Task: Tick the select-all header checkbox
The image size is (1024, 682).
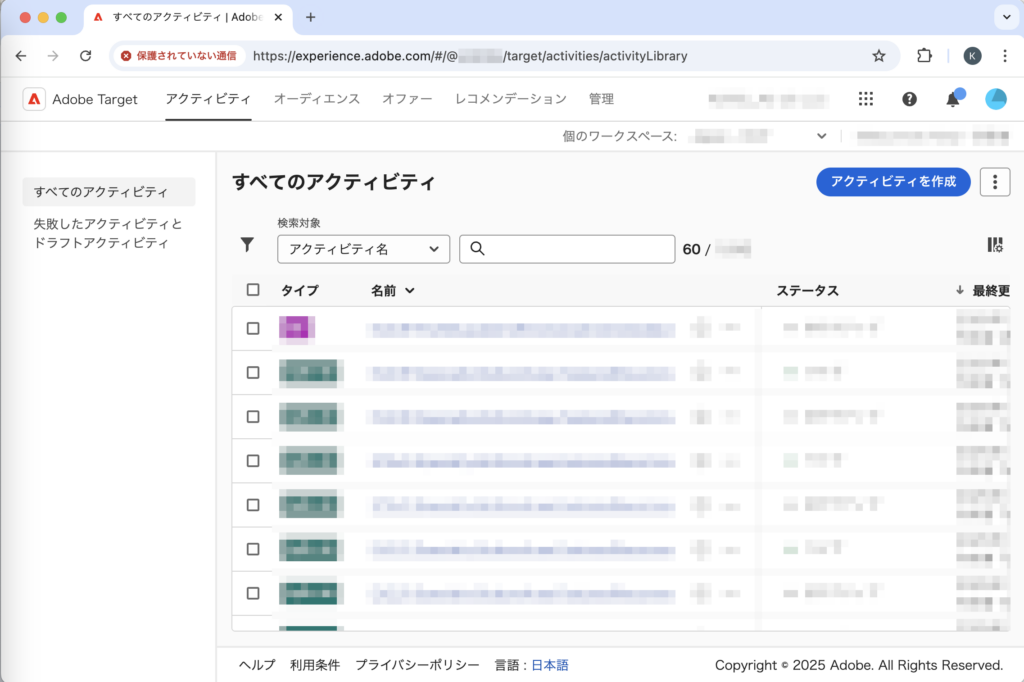Action: 253,289
